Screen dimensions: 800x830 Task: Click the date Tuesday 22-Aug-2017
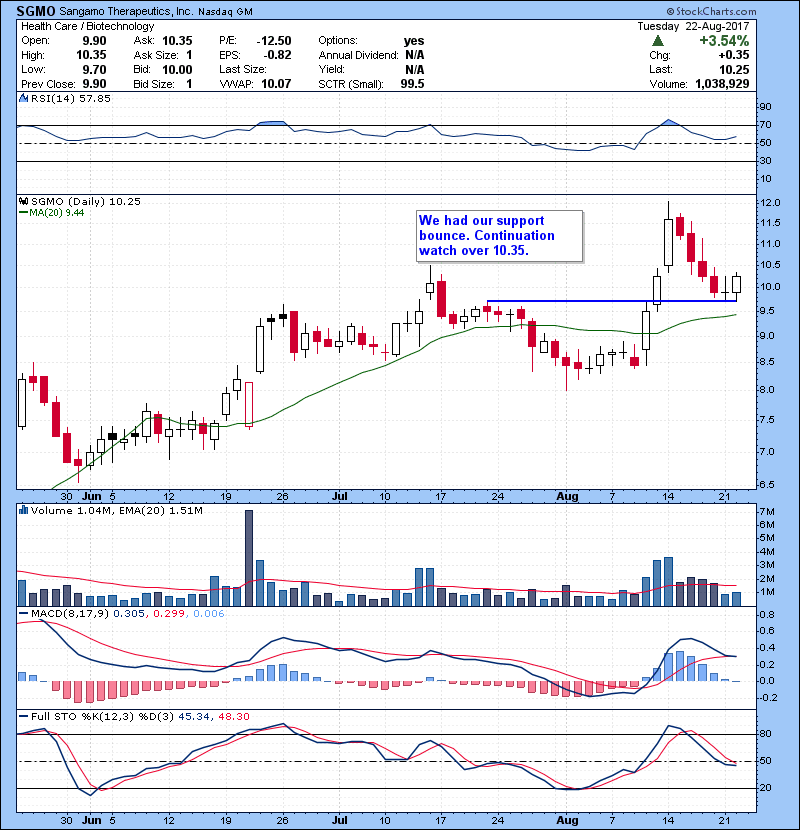[693, 26]
